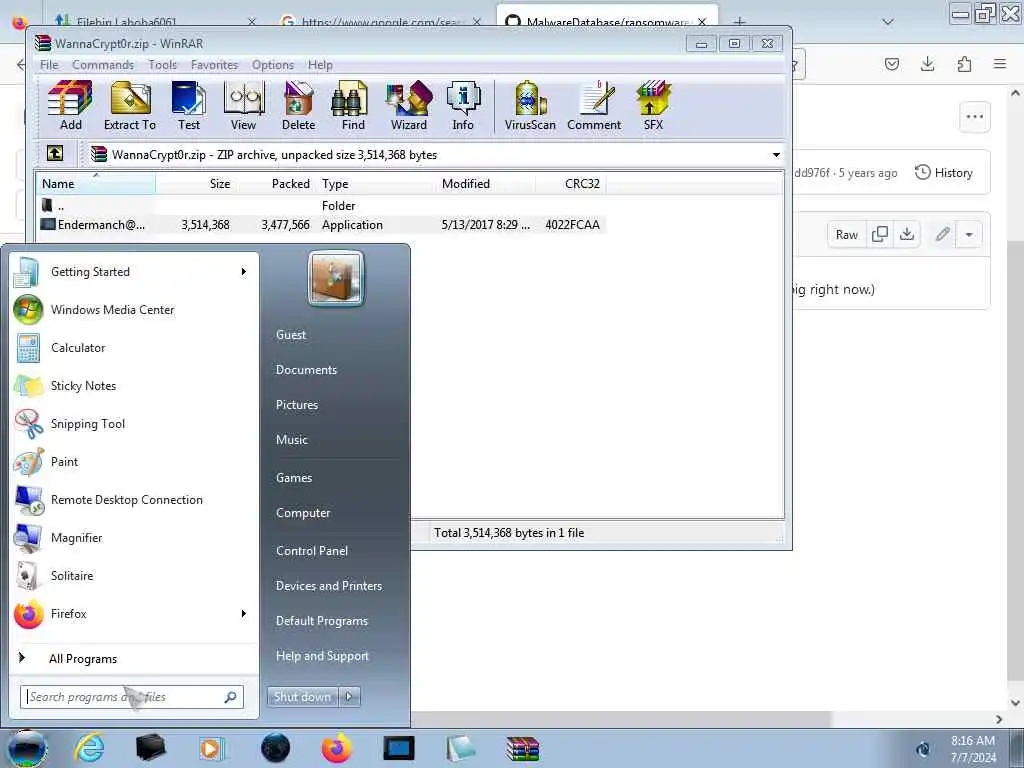The width and height of the screenshot is (1024, 768).
Task: Sort archive by Name column header
Action: click(95, 184)
